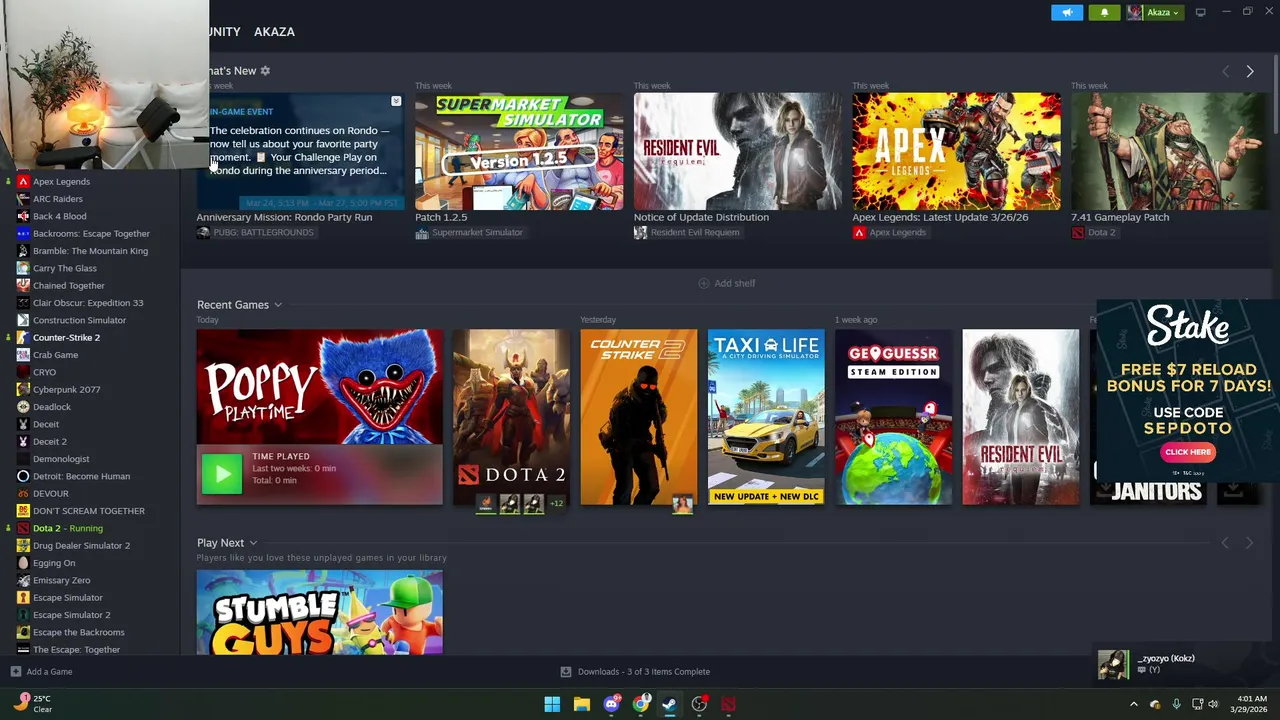Open Taxi Life game cover

(766, 417)
